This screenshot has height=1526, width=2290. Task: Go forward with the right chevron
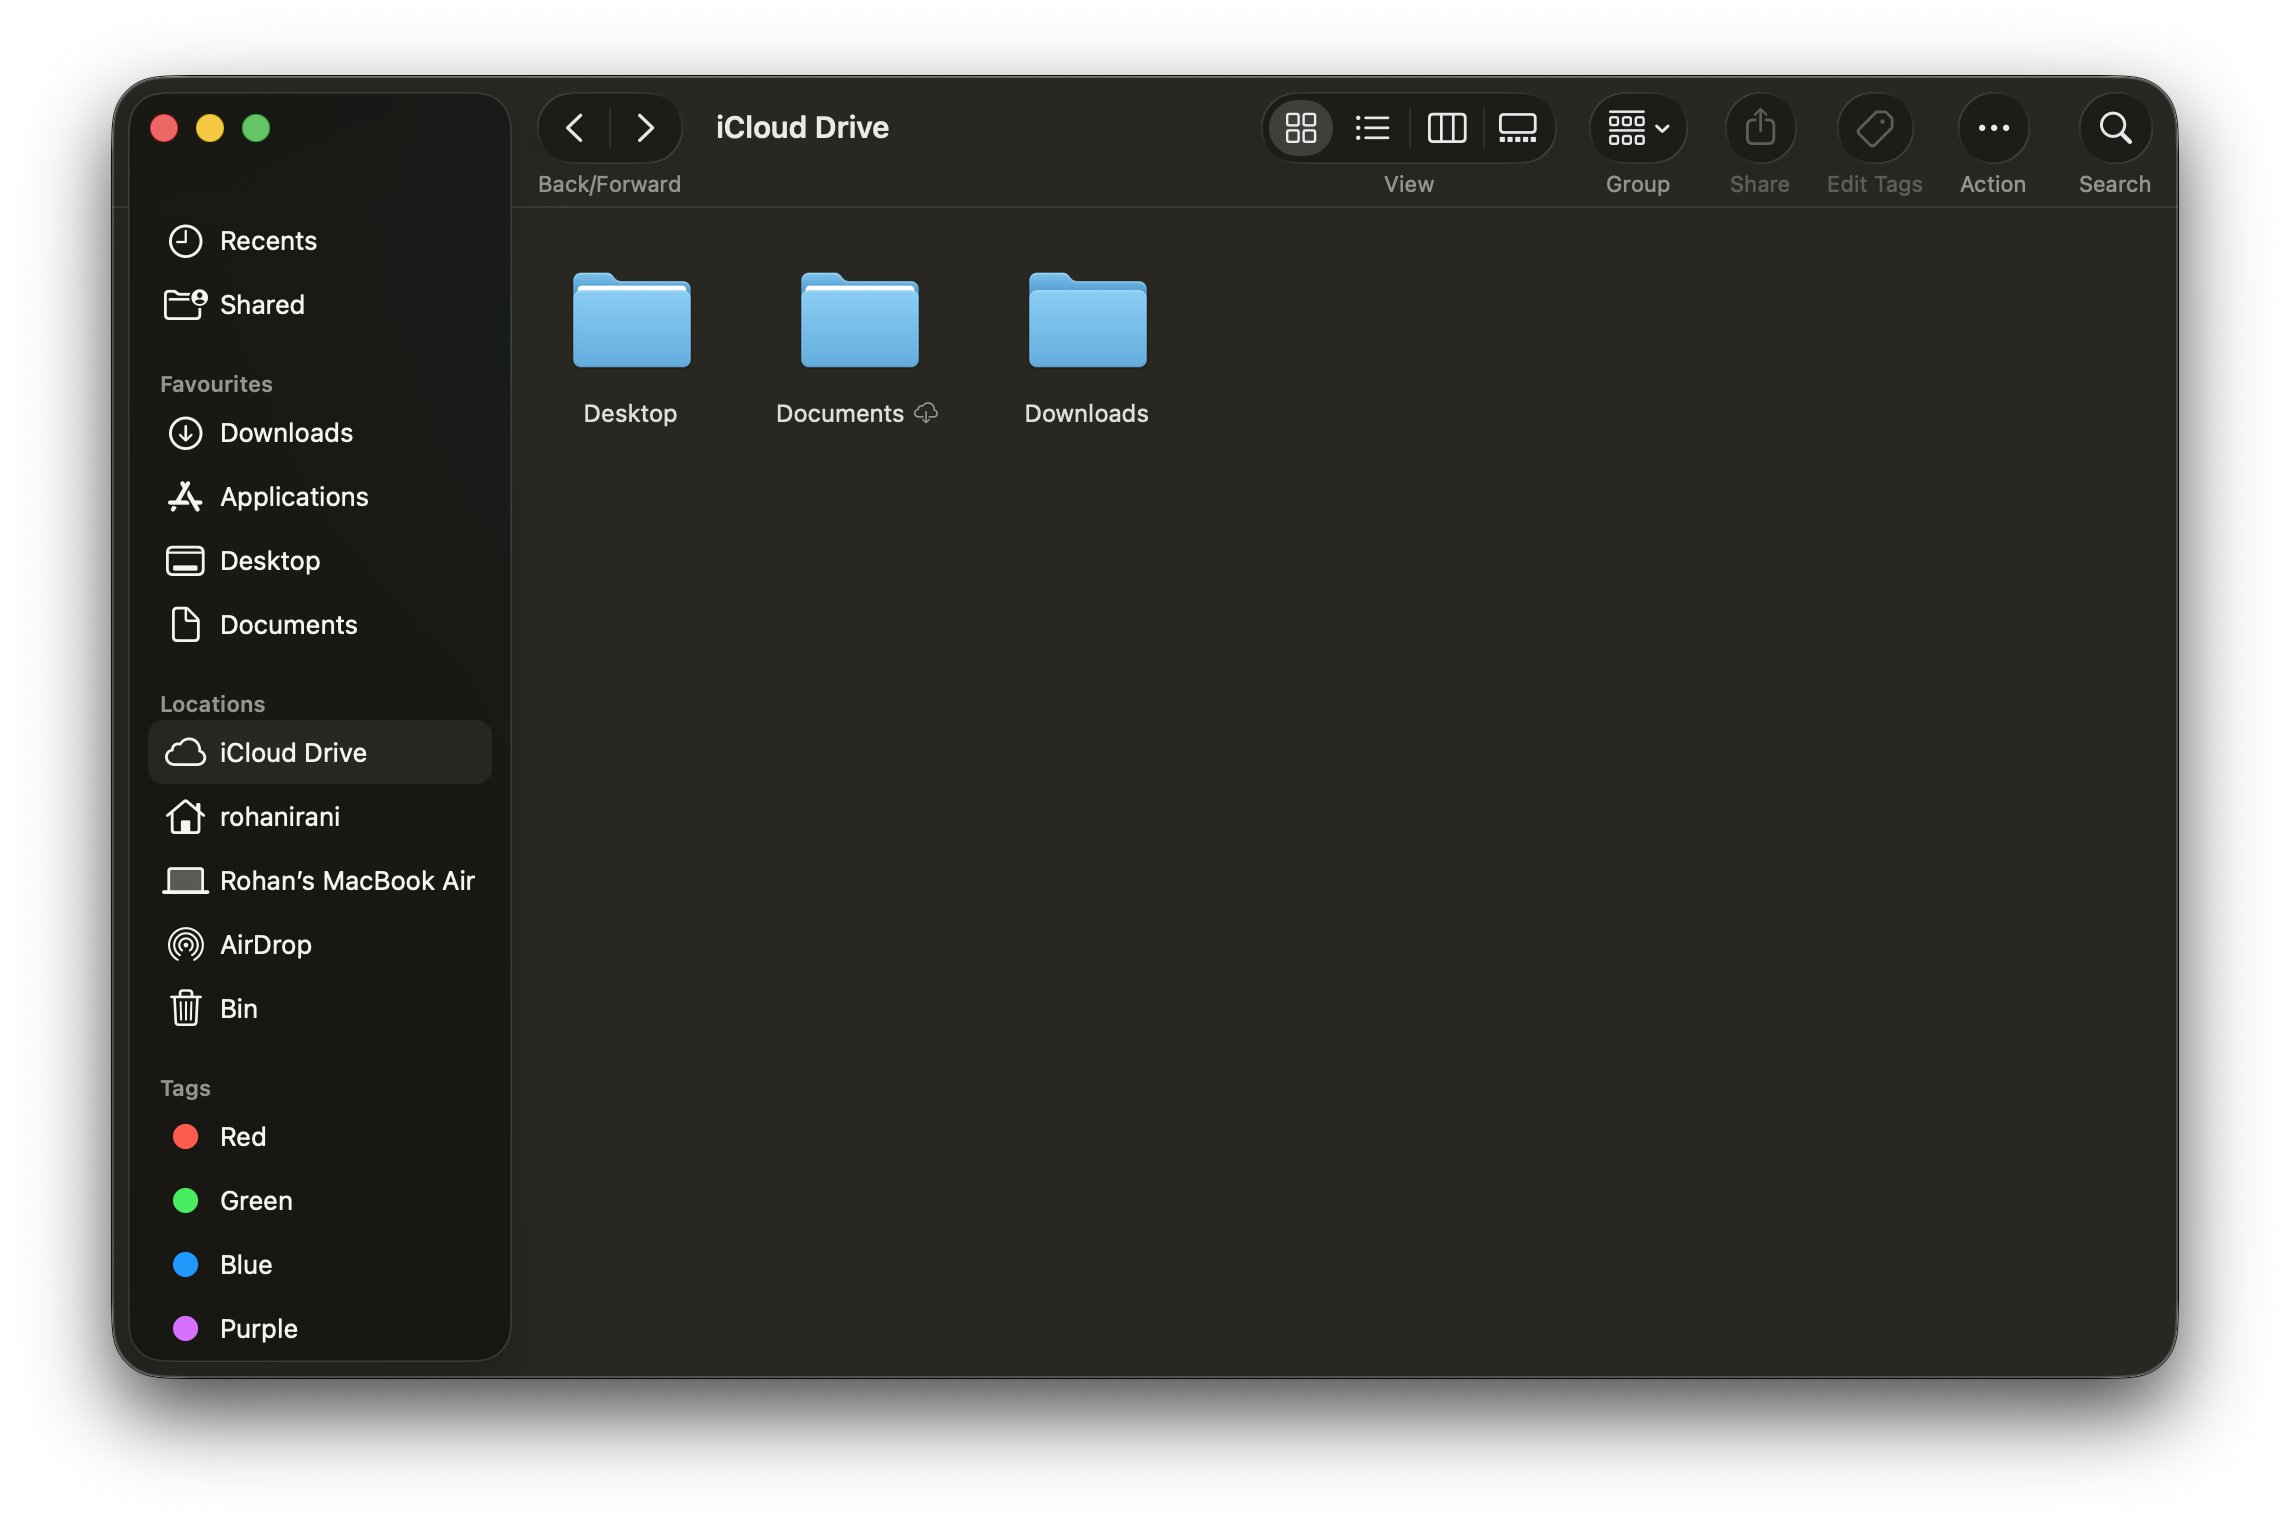tap(645, 128)
